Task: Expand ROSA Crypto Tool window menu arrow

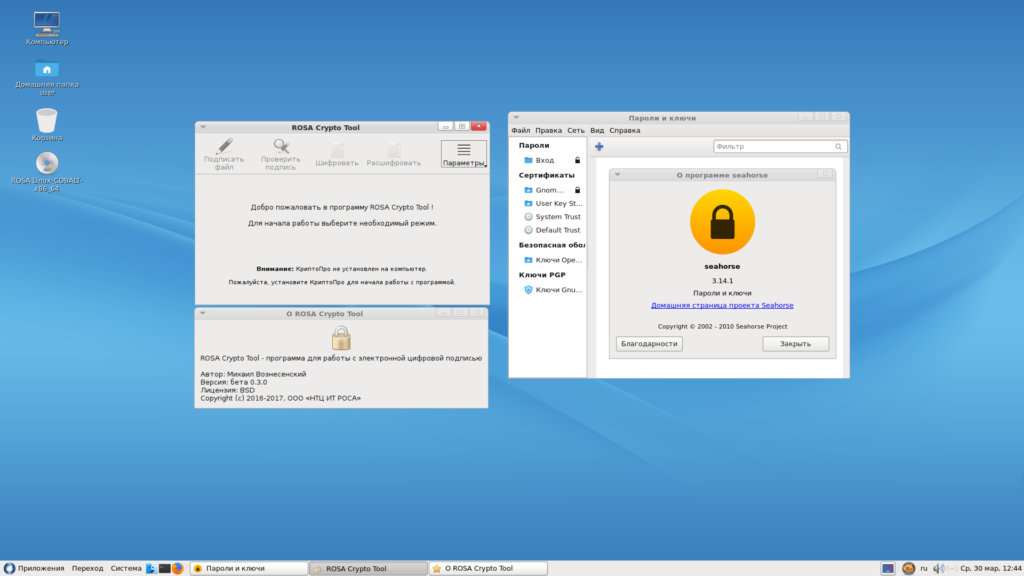Action: (x=203, y=127)
